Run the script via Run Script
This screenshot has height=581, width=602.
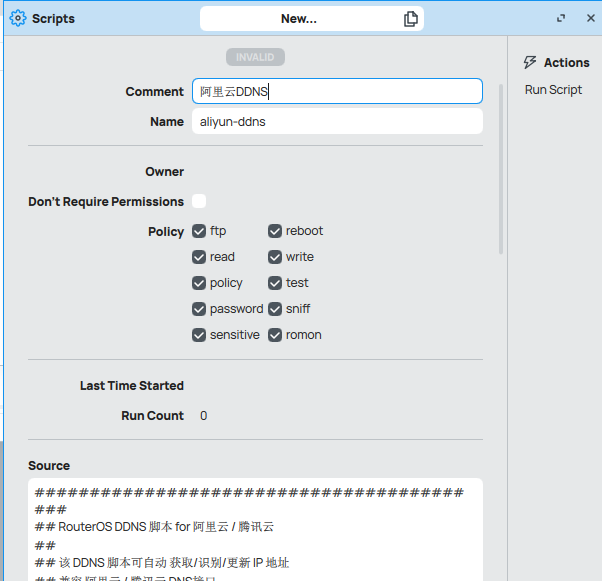553,90
